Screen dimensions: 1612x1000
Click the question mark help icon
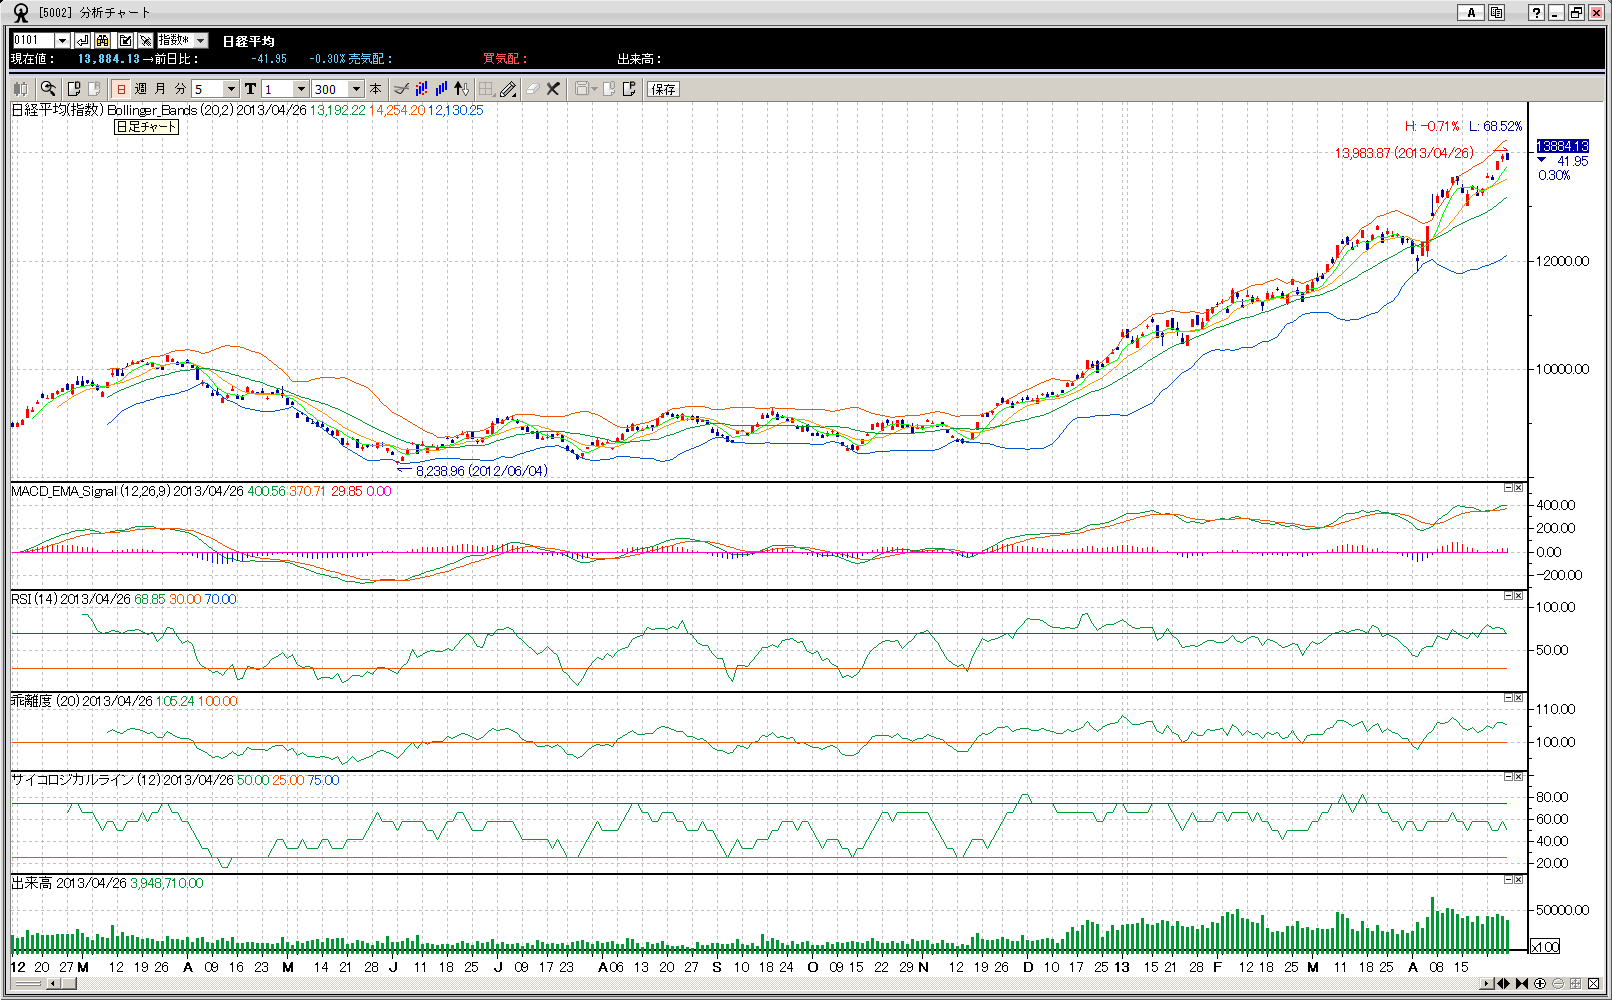1536,13
